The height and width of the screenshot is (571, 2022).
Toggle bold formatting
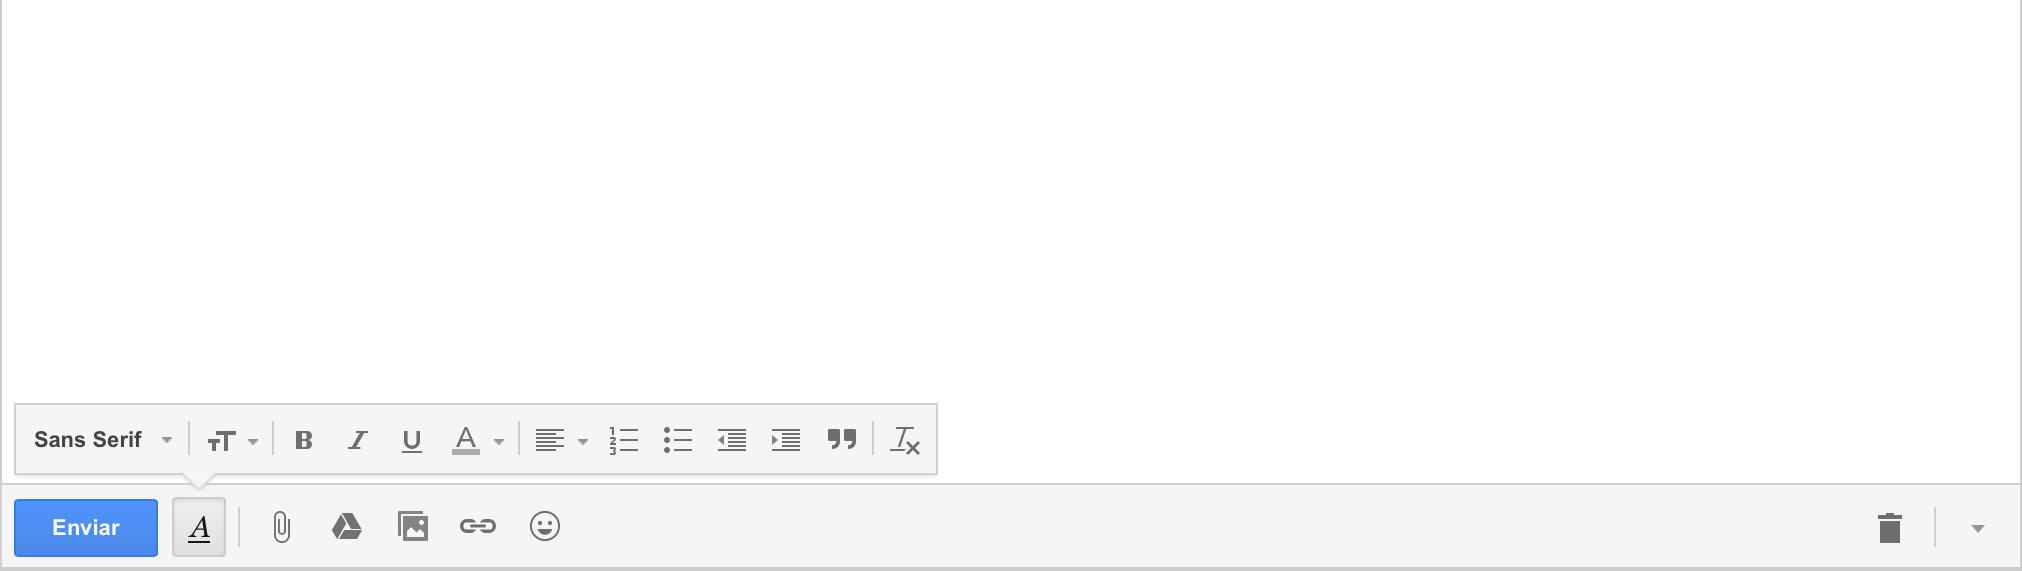tap(304, 440)
